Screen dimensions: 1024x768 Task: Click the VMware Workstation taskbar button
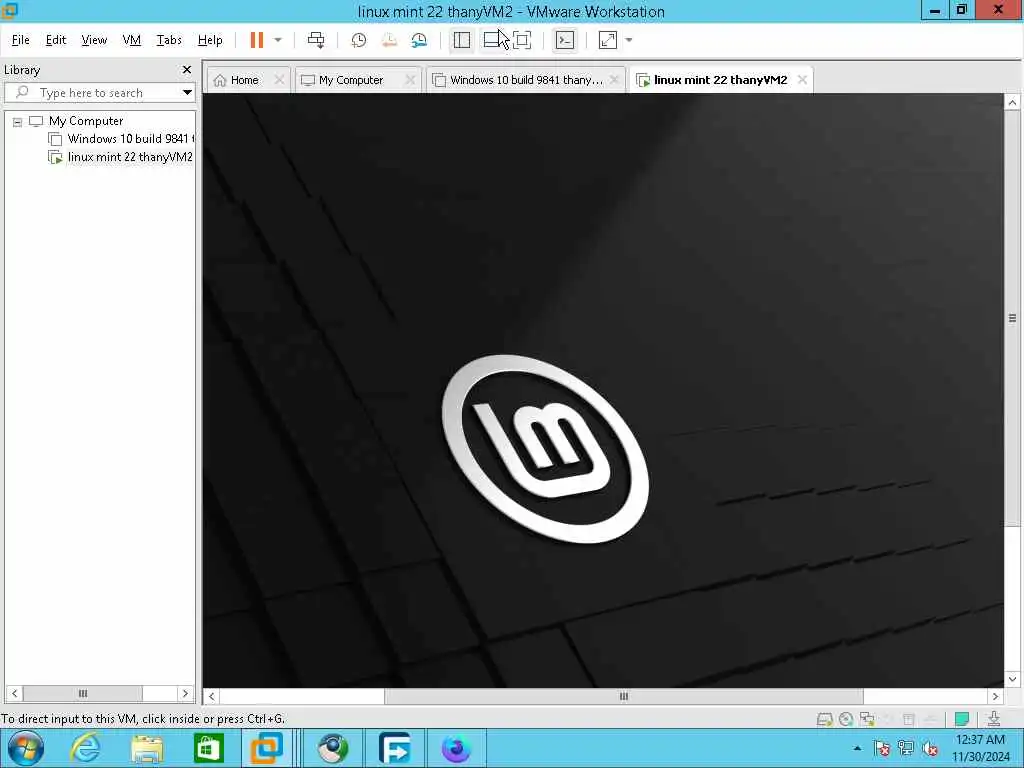point(267,748)
